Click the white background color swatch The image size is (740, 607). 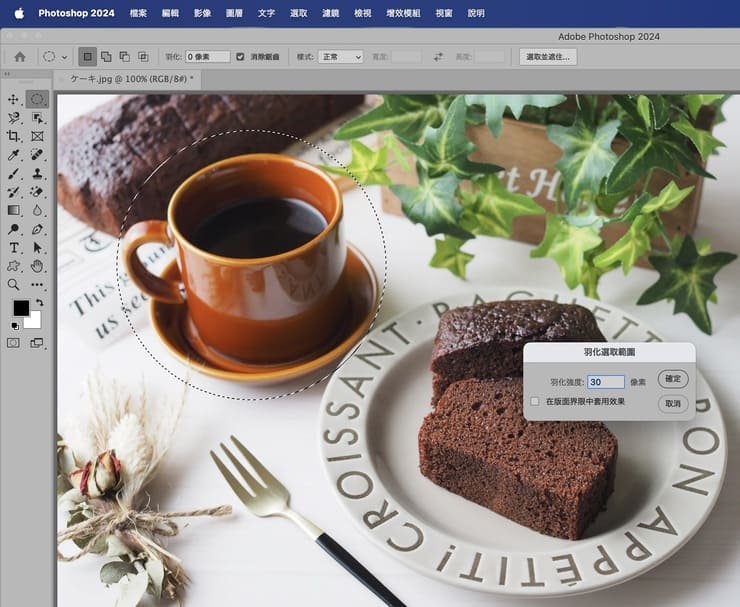(x=35, y=321)
